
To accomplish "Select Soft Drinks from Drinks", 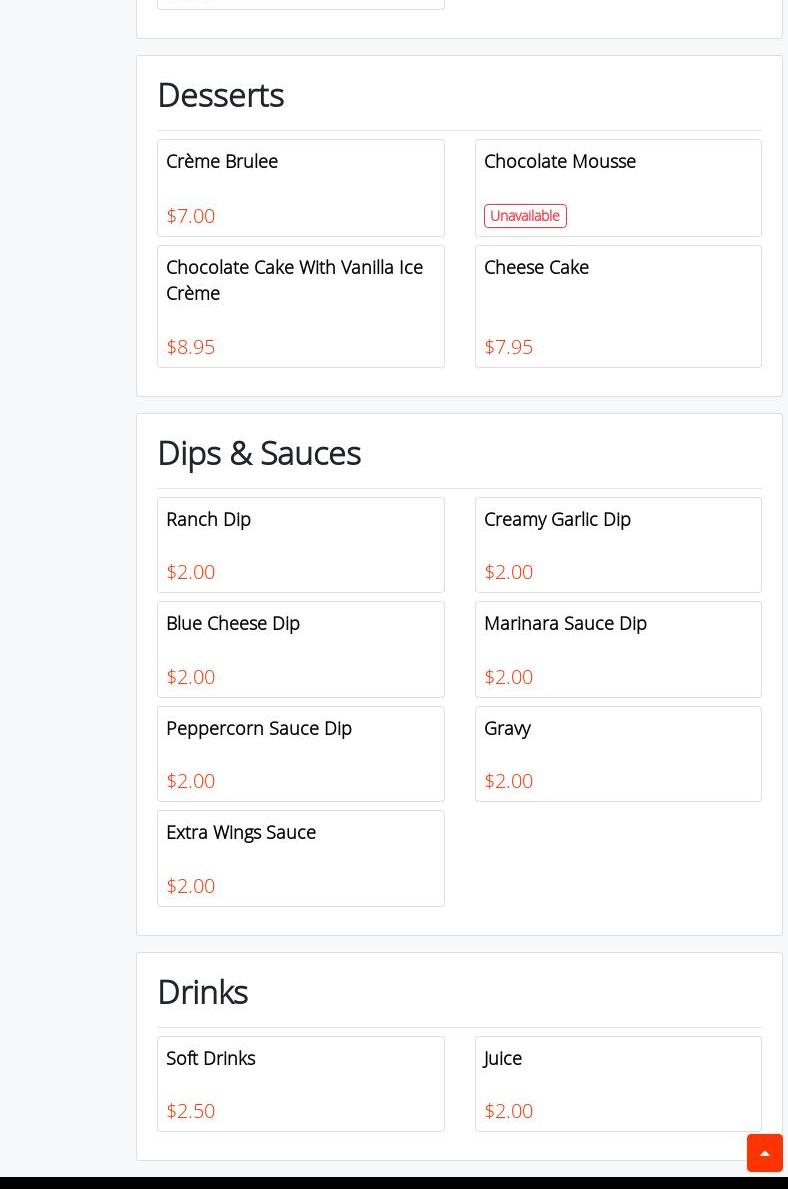I will 300,1084.
